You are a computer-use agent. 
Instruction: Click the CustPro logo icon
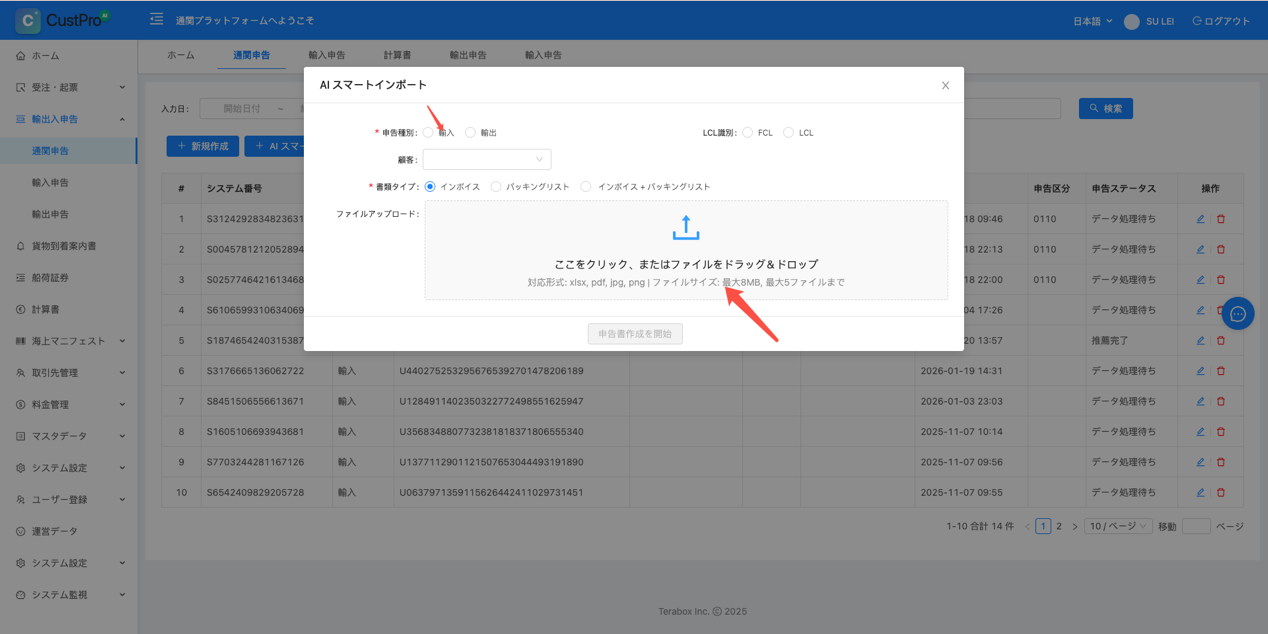(x=28, y=20)
